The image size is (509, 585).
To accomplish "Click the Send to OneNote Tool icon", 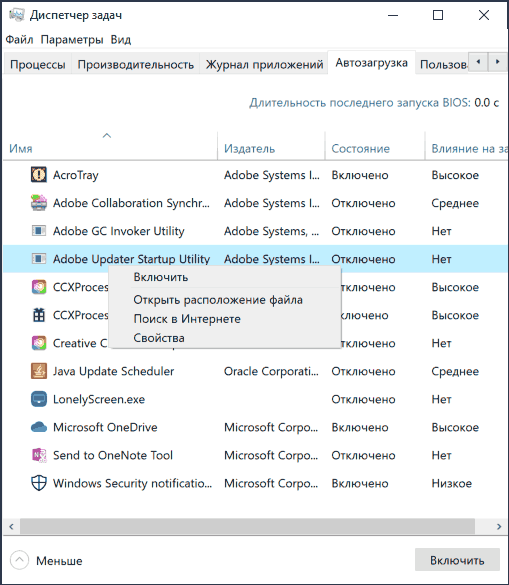I will [39, 455].
